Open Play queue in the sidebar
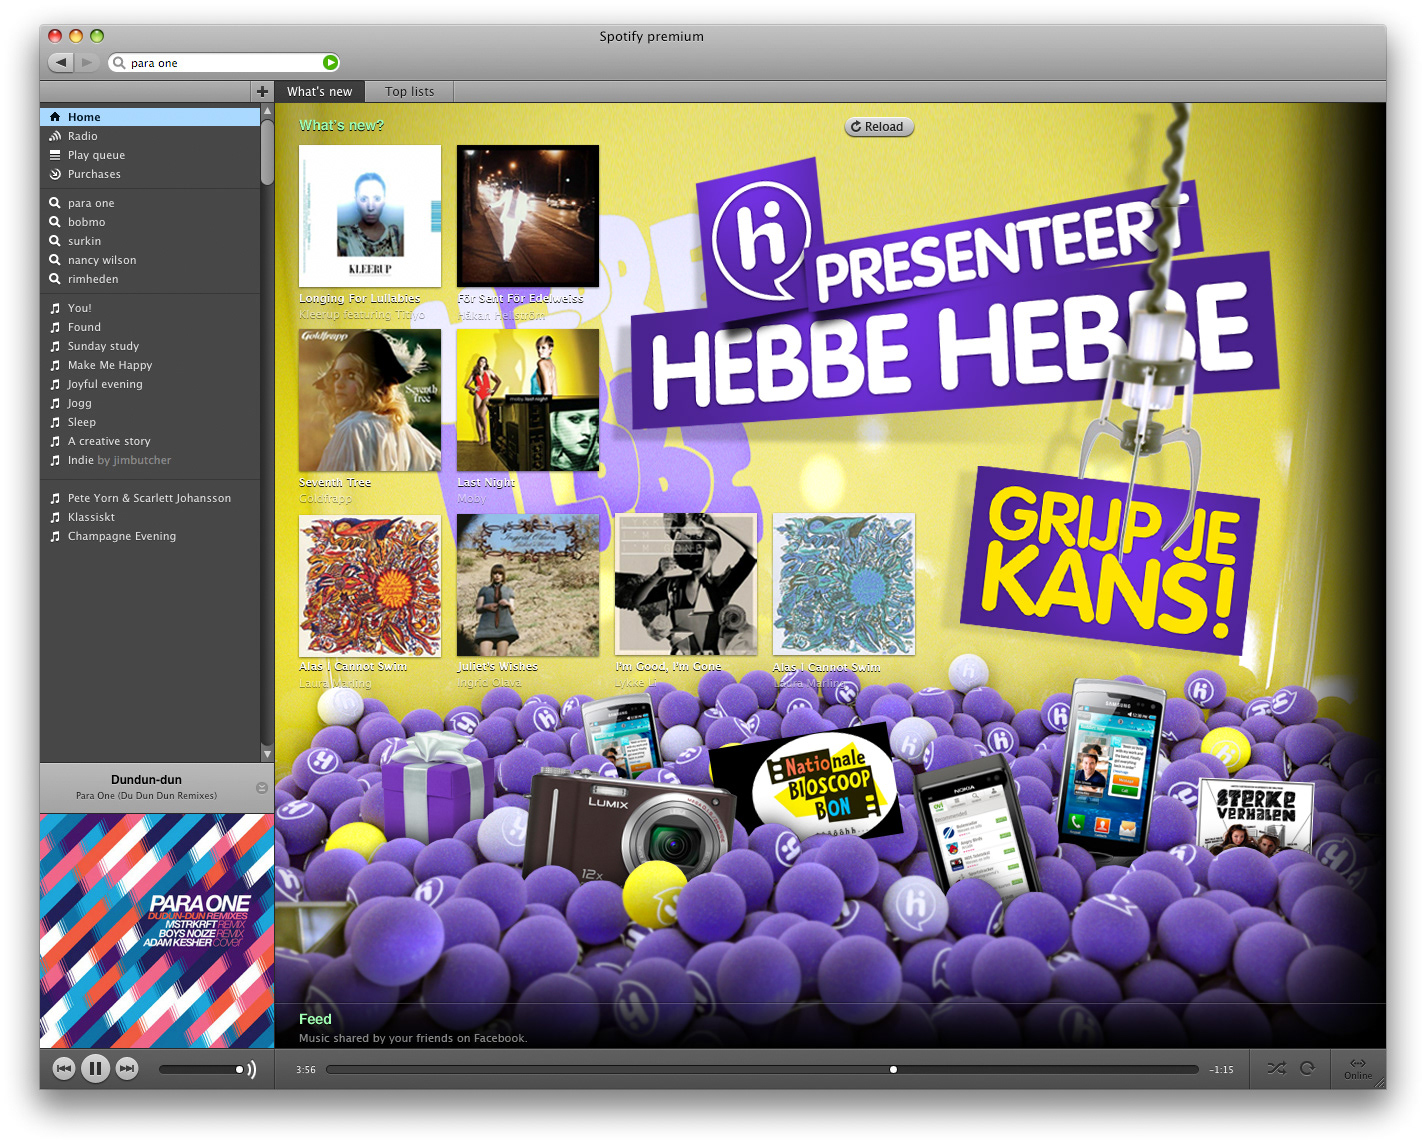 150,155
